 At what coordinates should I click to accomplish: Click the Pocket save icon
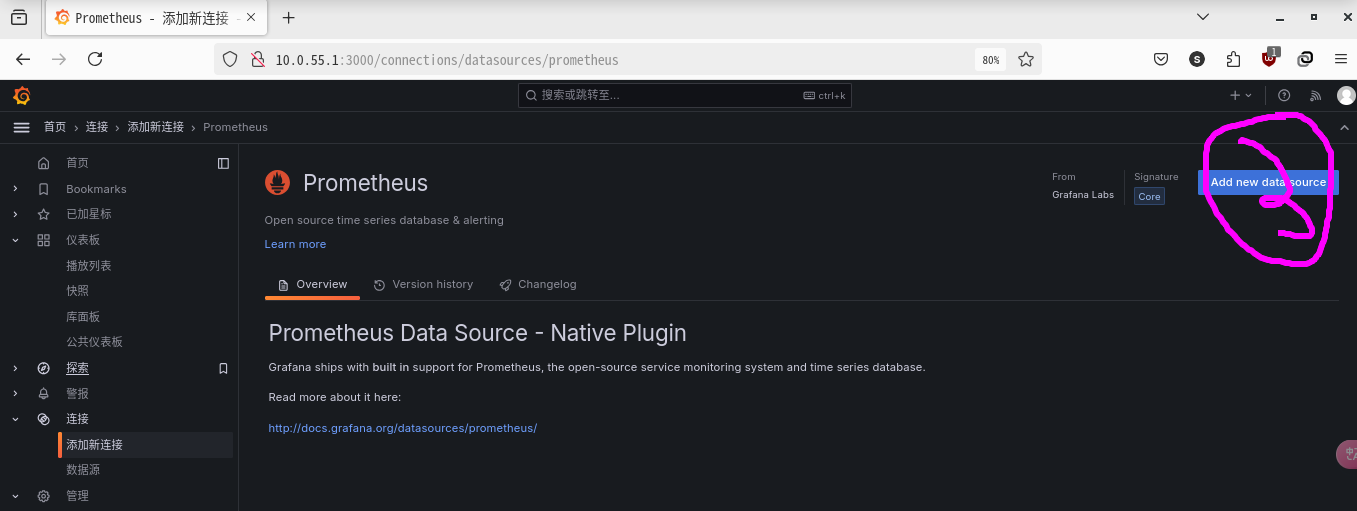pos(1161,59)
